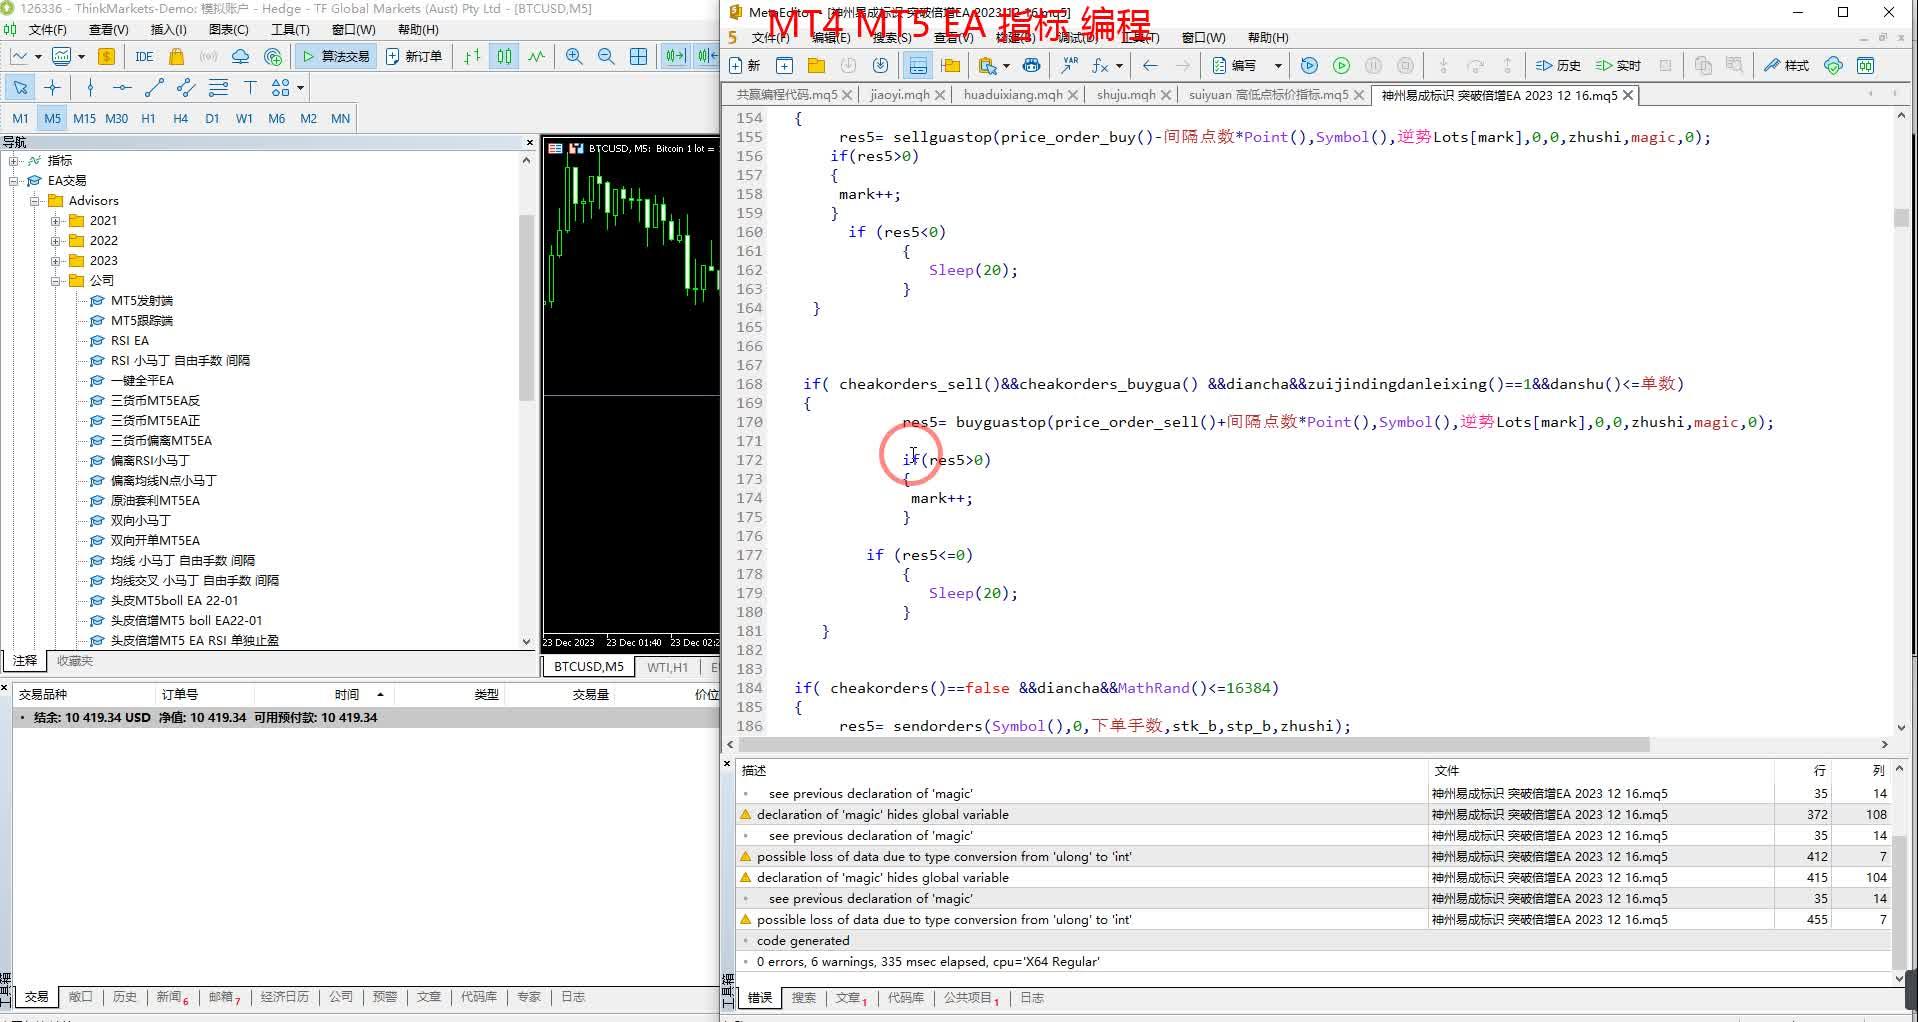
Task: Select the D1 timeframe
Action: pyautogui.click(x=212, y=118)
